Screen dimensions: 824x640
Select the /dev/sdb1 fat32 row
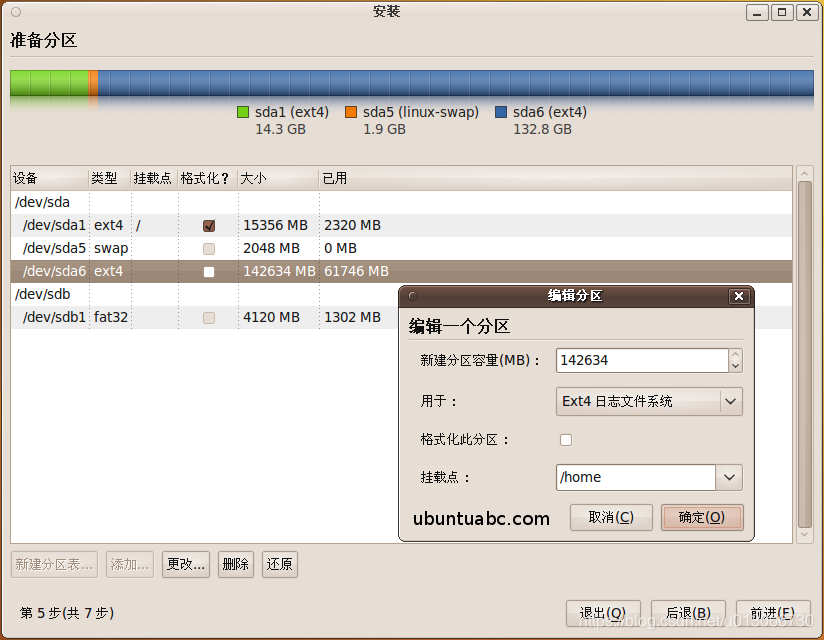(205, 318)
